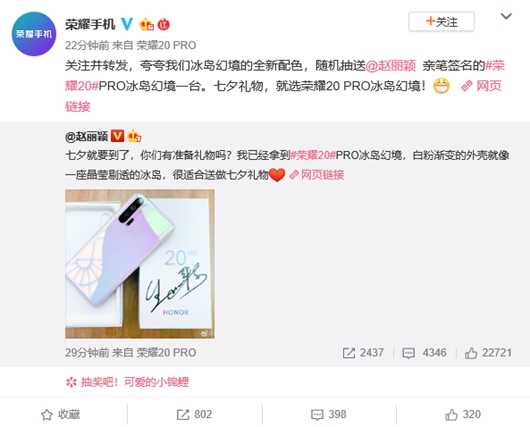This screenshot has width=530, height=427.
Task: Open the #荣耀20# hashtag in the reposted text
Action: point(313,155)
